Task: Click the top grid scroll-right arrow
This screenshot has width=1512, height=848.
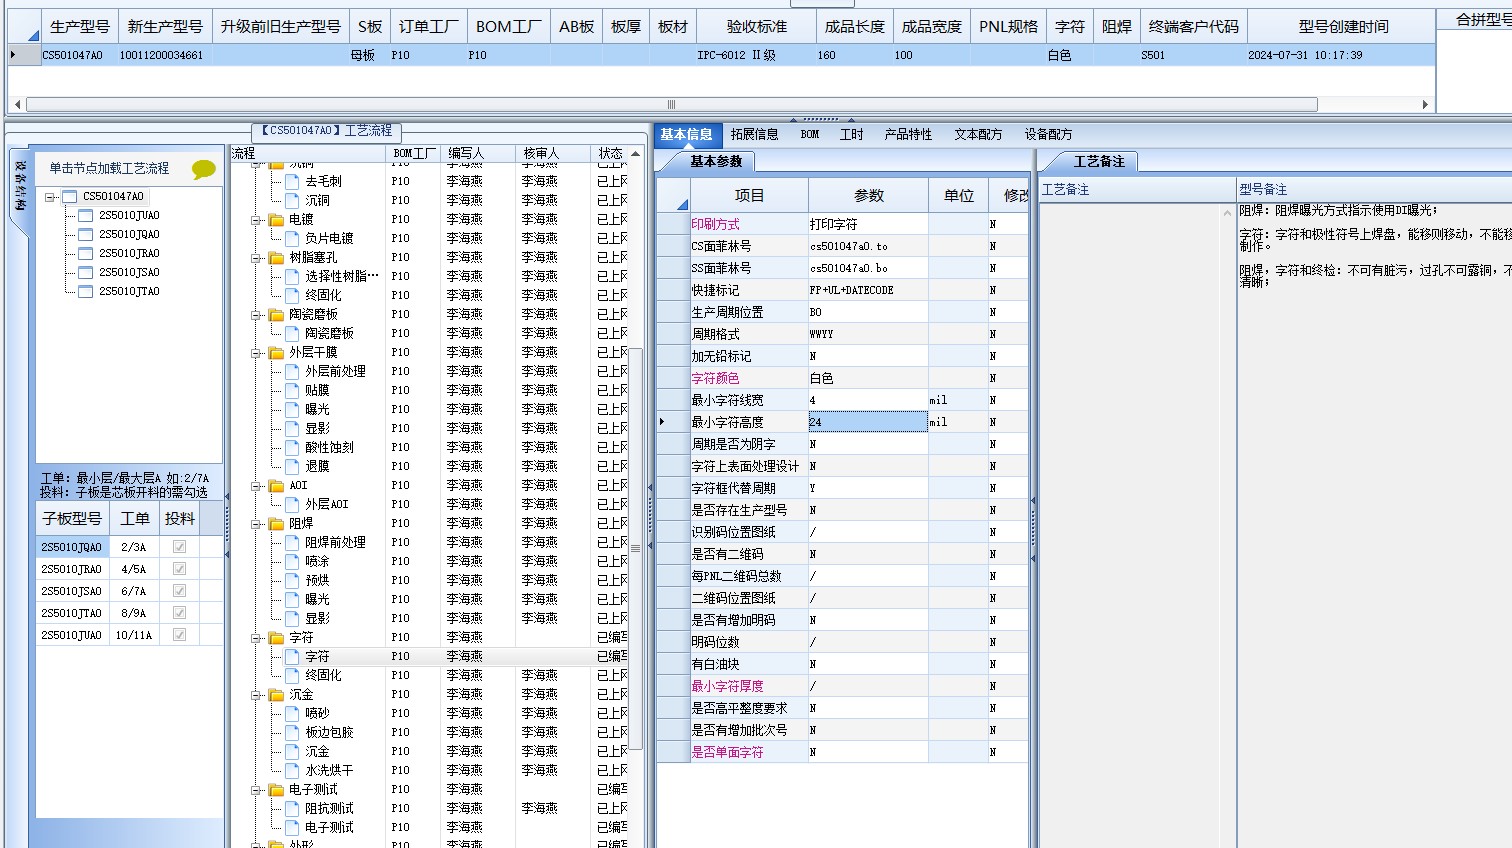Action: (x=1425, y=105)
